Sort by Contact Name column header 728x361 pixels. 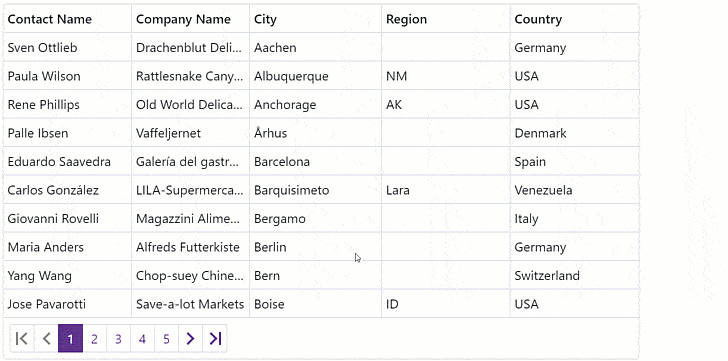click(x=67, y=19)
